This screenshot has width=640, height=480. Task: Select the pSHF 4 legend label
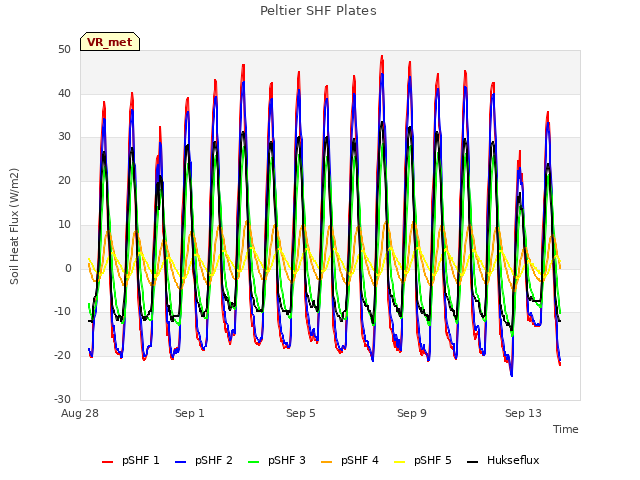pos(360,460)
